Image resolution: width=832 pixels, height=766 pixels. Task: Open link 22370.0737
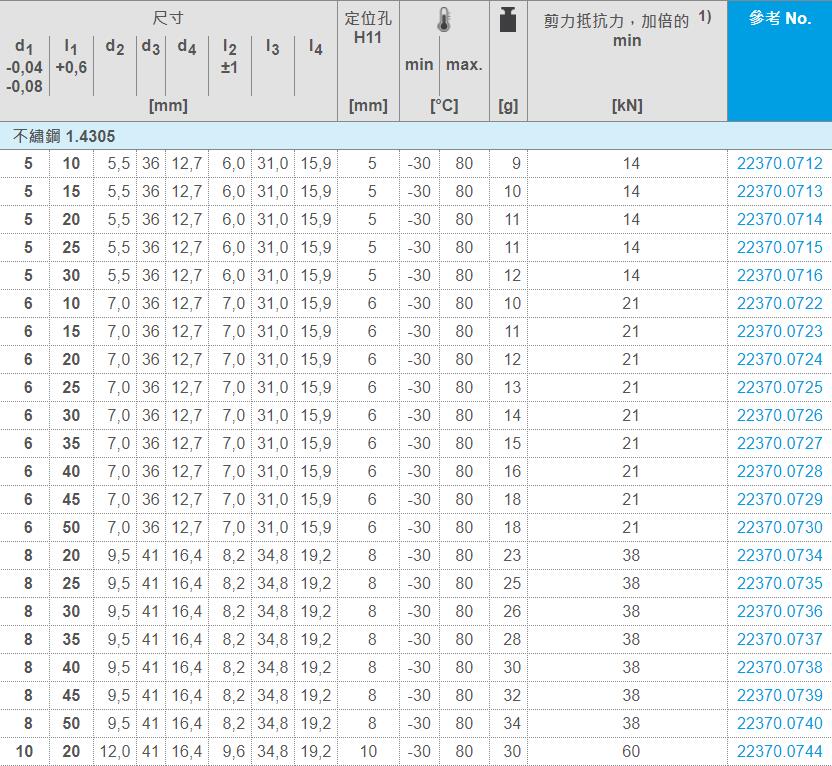[779, 639]
